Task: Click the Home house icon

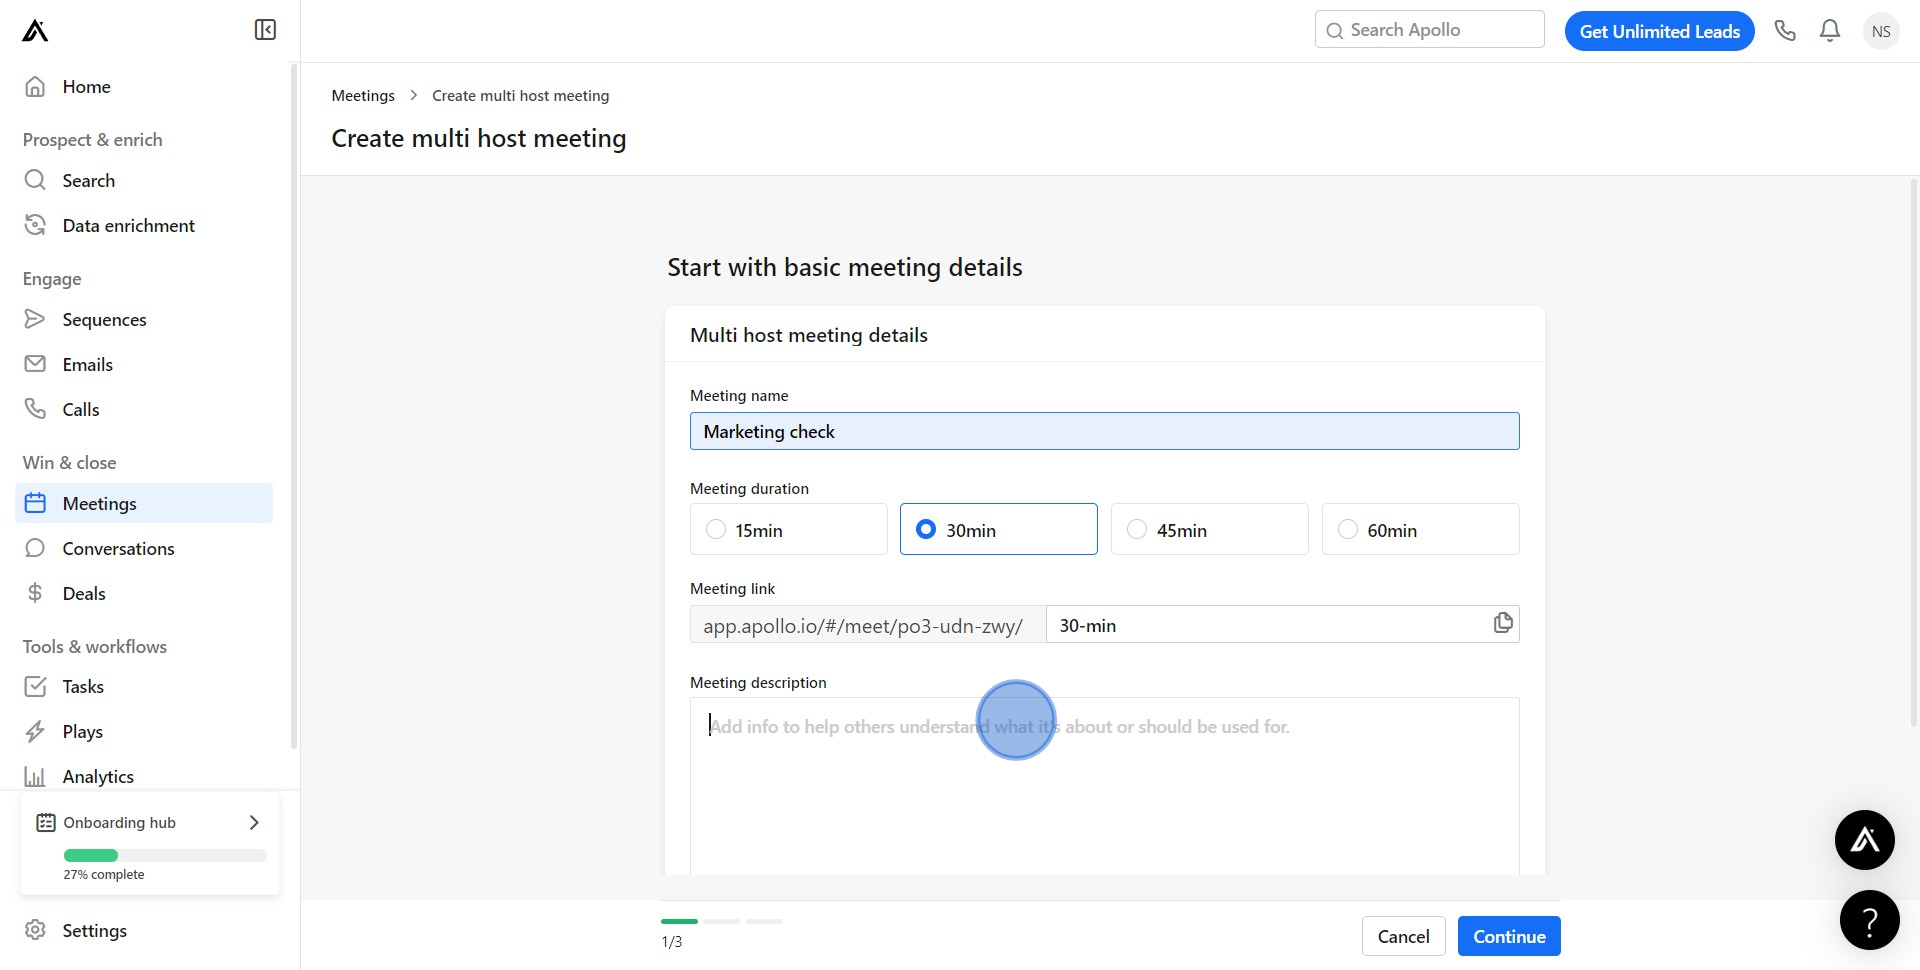Action: (x=35, y=86)
